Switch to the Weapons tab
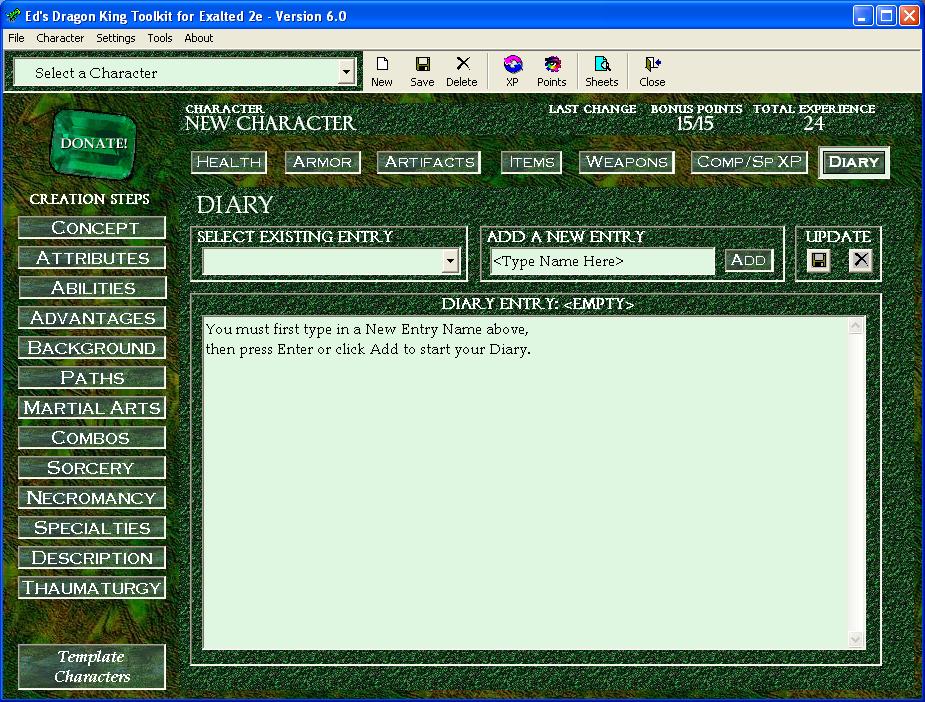This screenshot has height=702, width=925. point(626,162)
